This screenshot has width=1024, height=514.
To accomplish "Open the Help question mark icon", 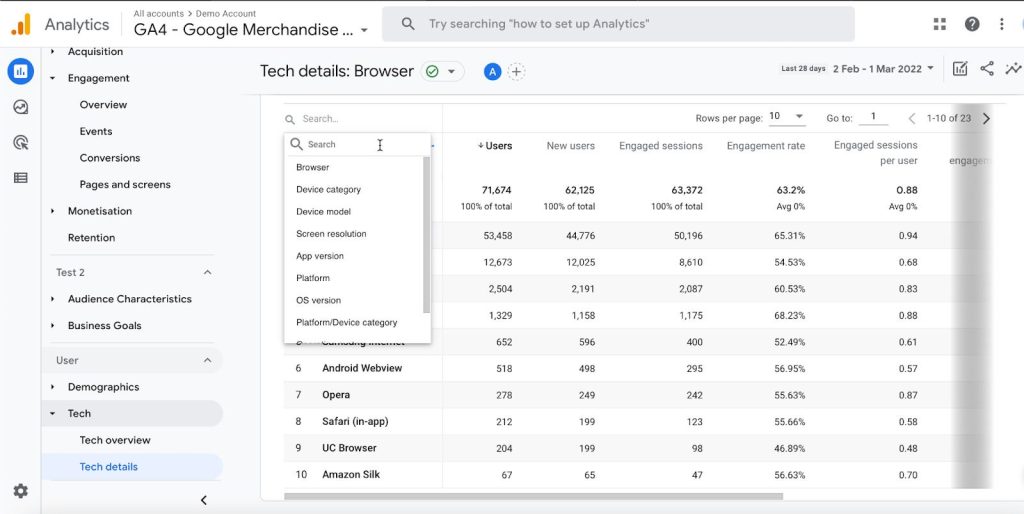I will tap(972, 24).
